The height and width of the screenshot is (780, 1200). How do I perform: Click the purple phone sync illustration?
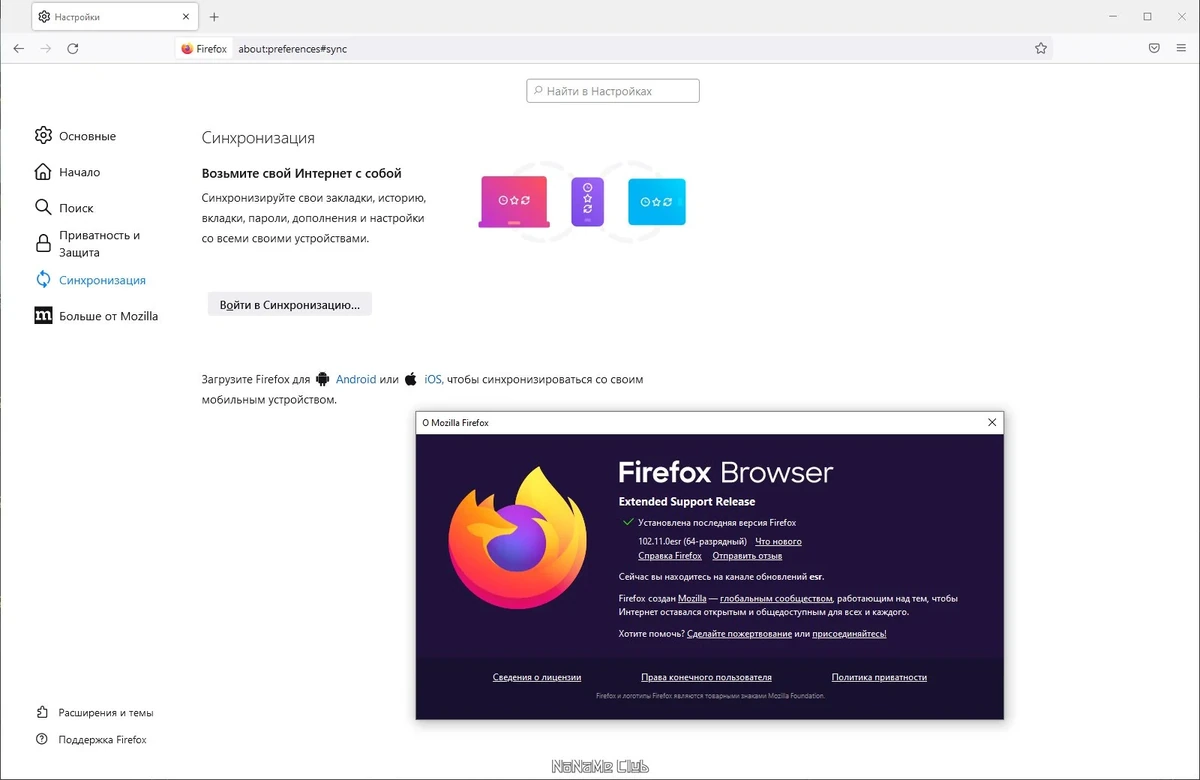click(x=587, y=201)
